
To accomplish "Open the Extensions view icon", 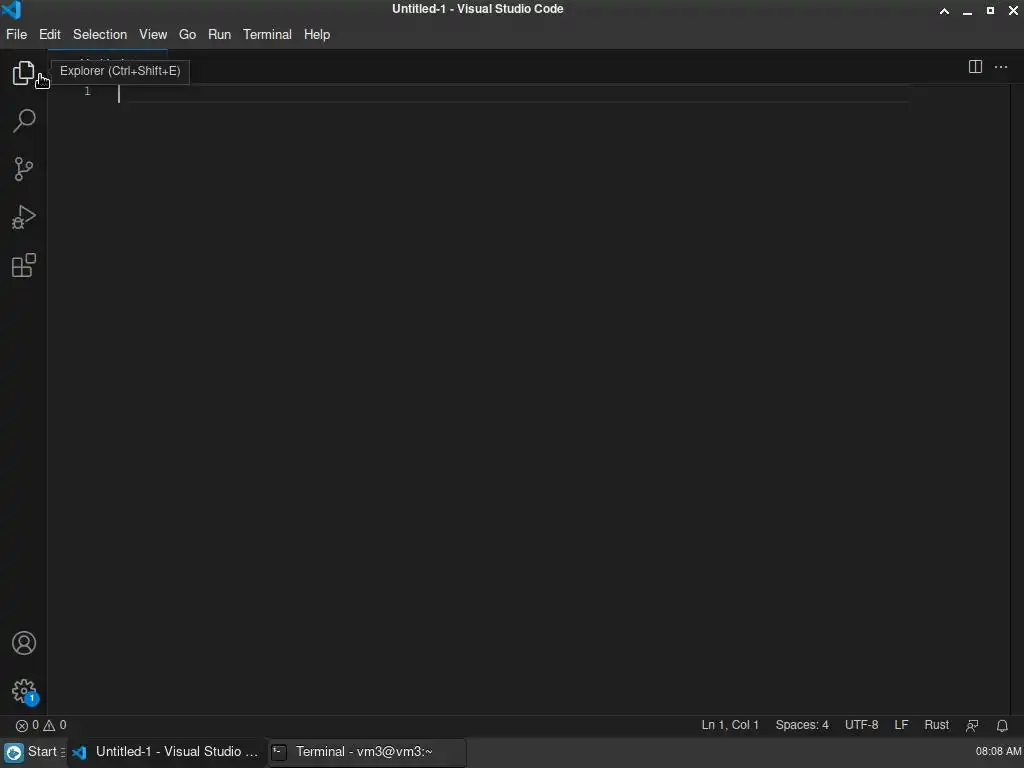I will click(24, 266).
